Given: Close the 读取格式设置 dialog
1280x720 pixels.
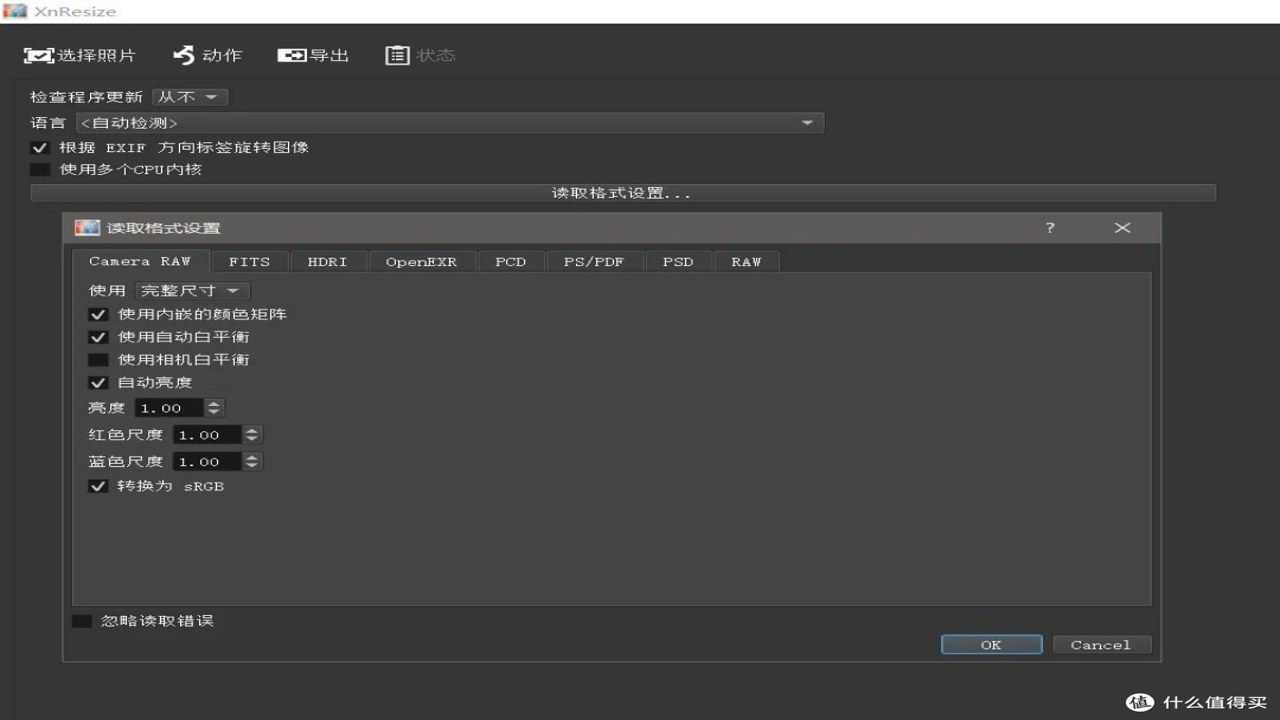Looking at the screenshot, I should (x=1123, y=228).
